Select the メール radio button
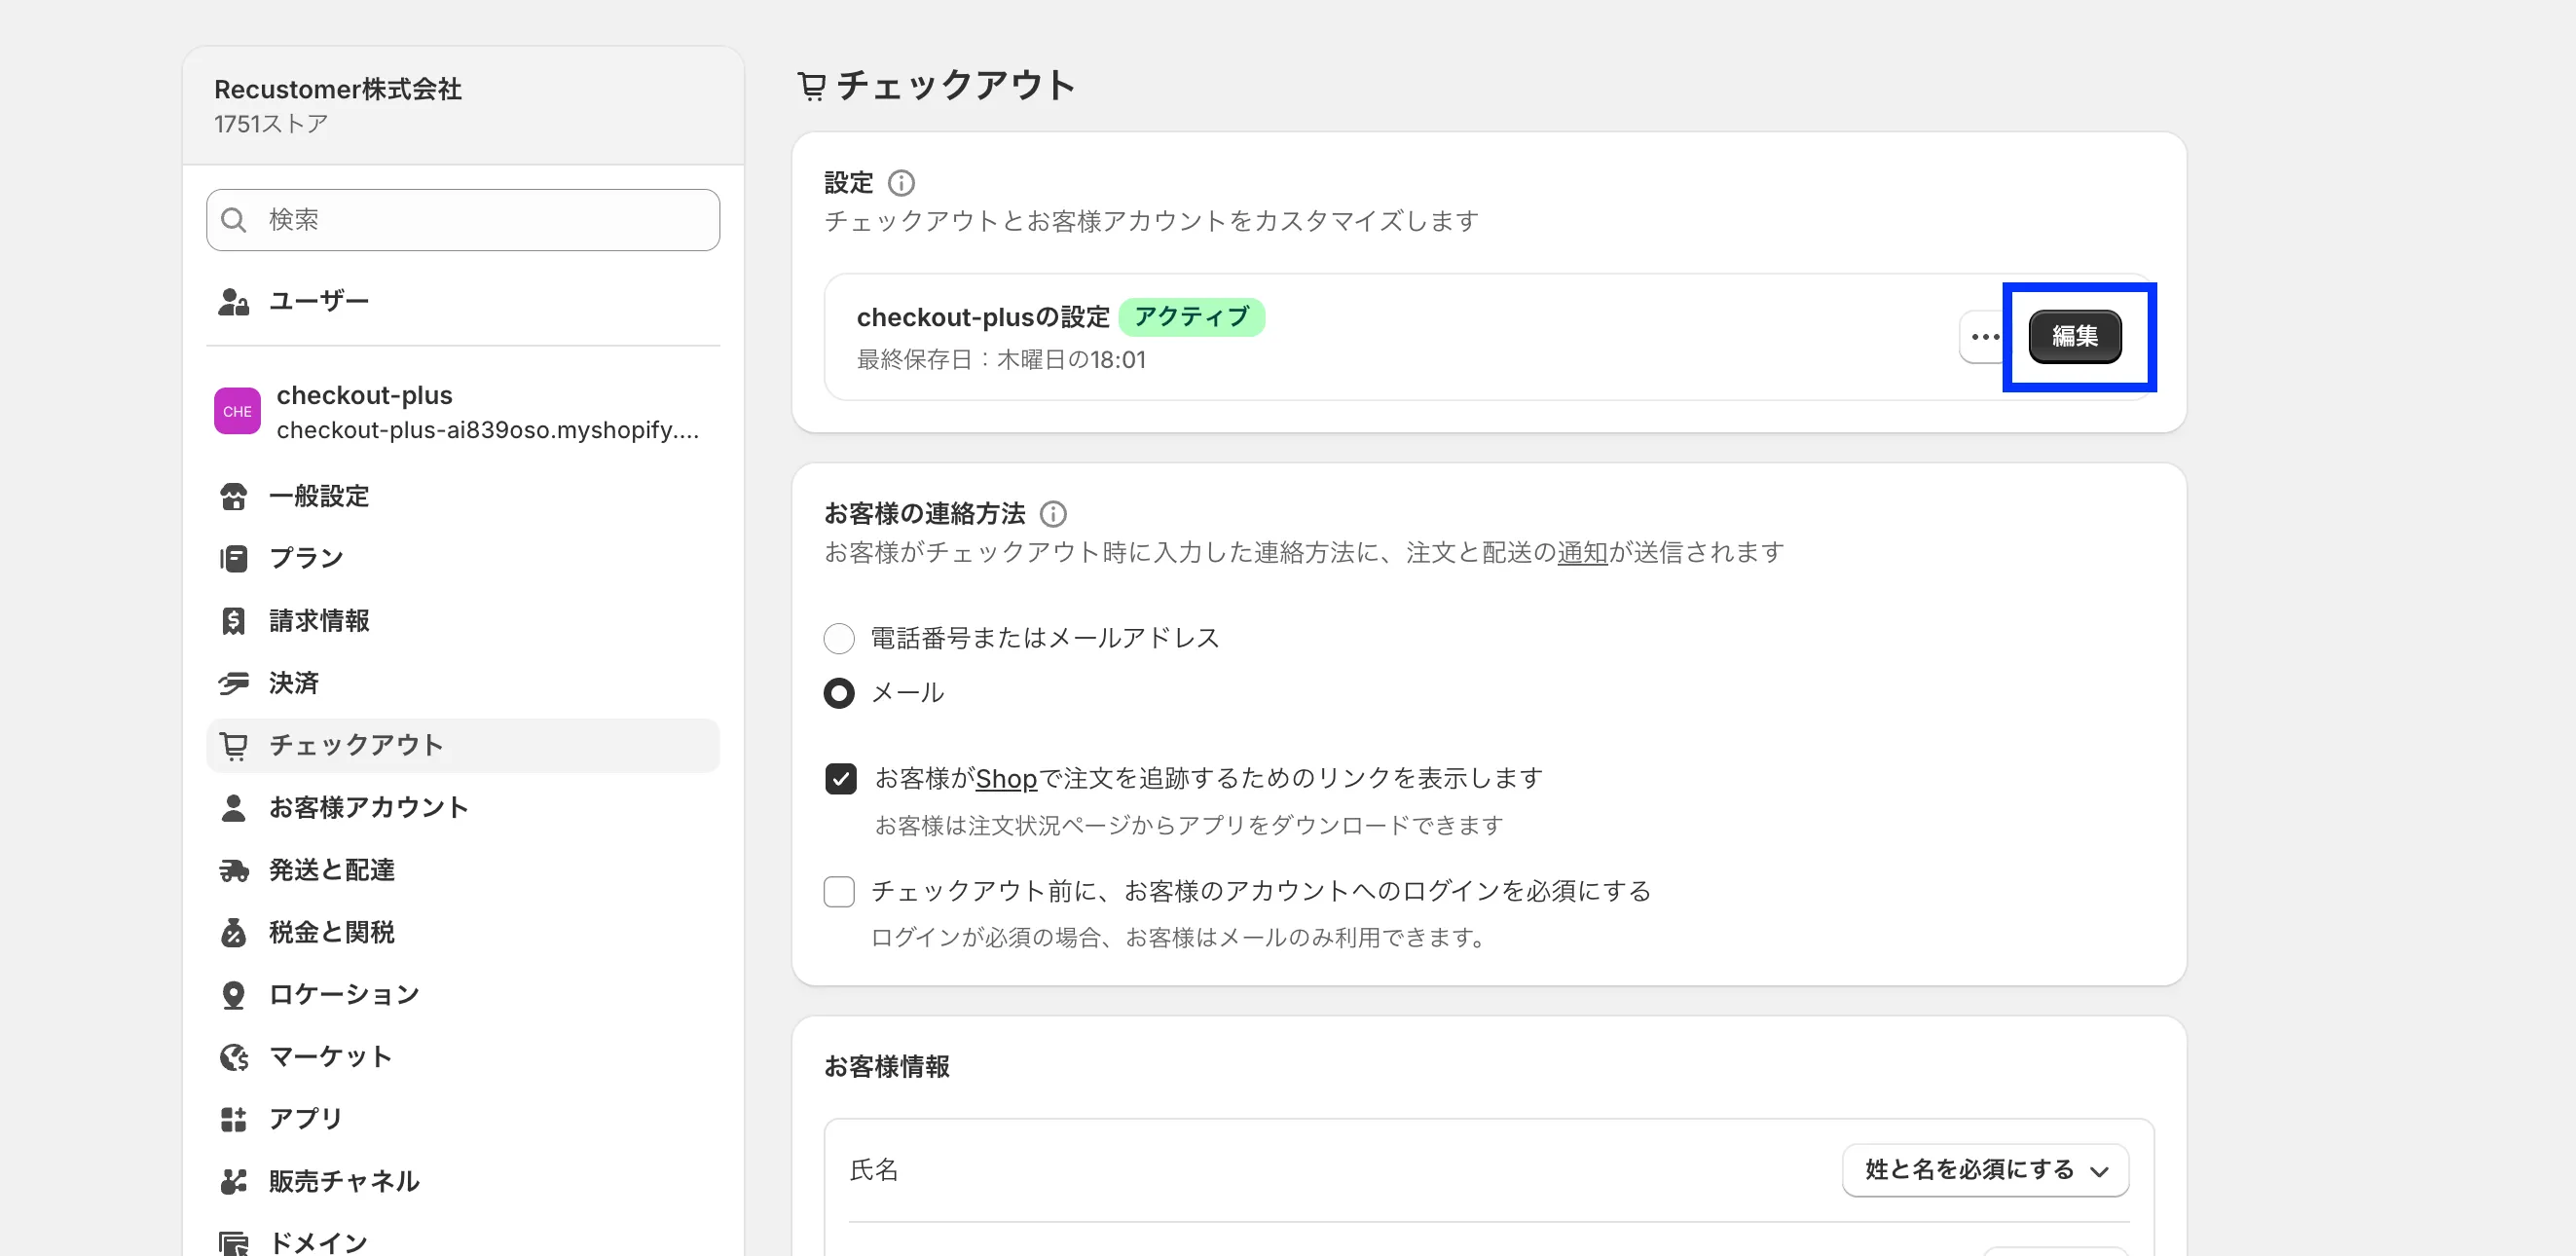This screenshot has width=2576, height=1256. point(839,693)
